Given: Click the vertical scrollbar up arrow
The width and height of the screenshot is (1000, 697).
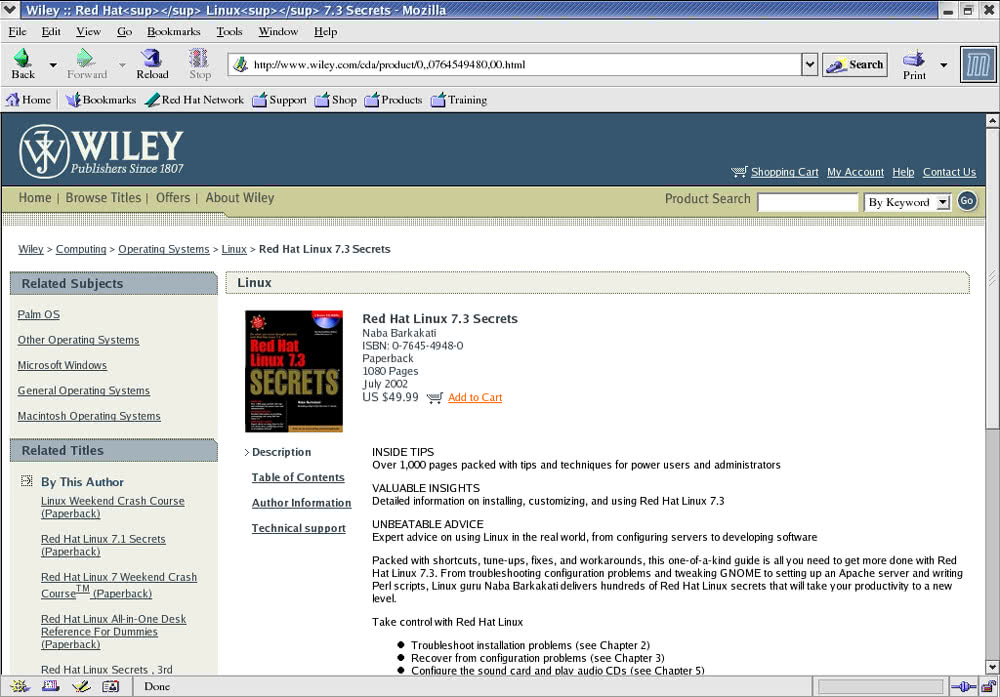Looking at the screenshot, I should pyautogui.click(x=992, y=121).
